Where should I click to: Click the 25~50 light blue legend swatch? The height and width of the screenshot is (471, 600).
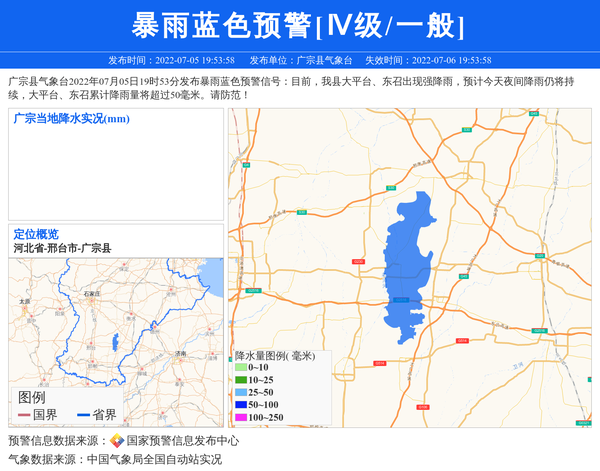click(240, 392)
